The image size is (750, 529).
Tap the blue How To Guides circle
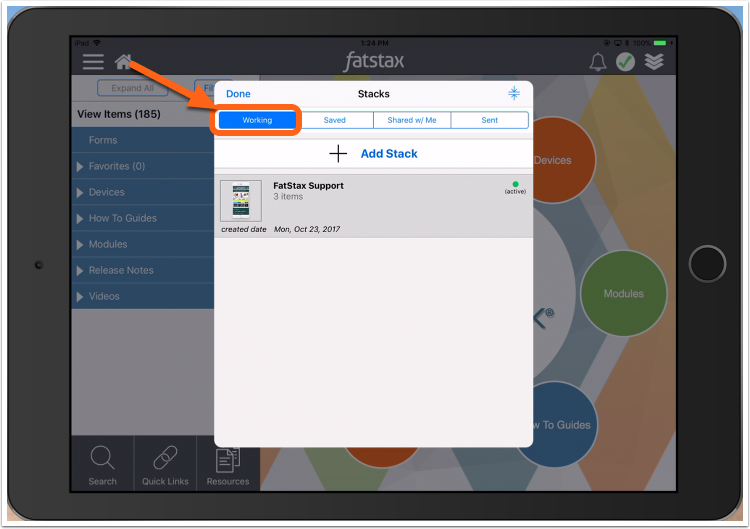[x=560, y=425]
